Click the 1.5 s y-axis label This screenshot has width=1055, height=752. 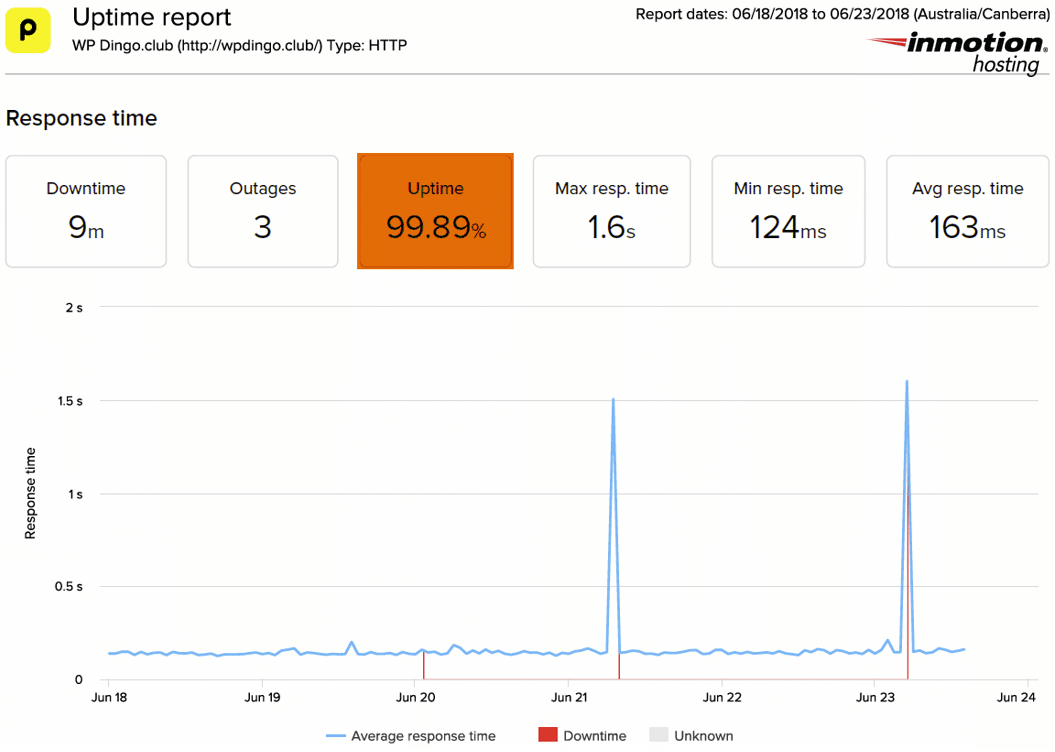tap(70, 401)
